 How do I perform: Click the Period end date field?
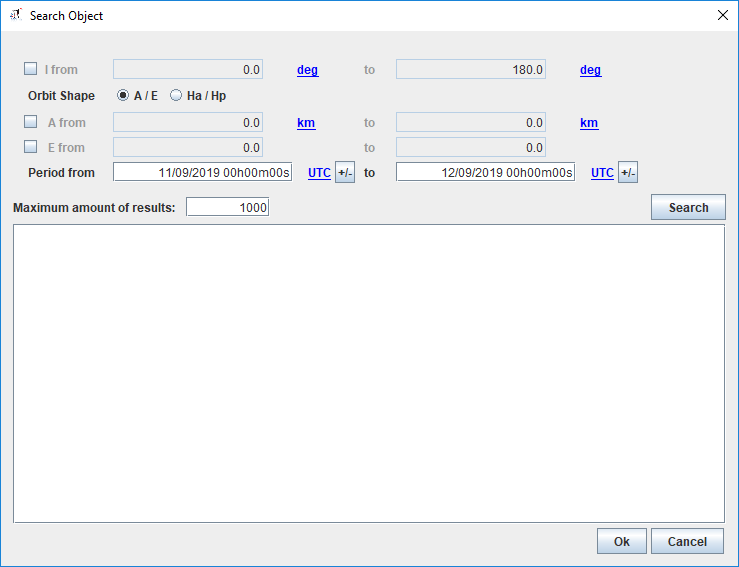point(485,172)
